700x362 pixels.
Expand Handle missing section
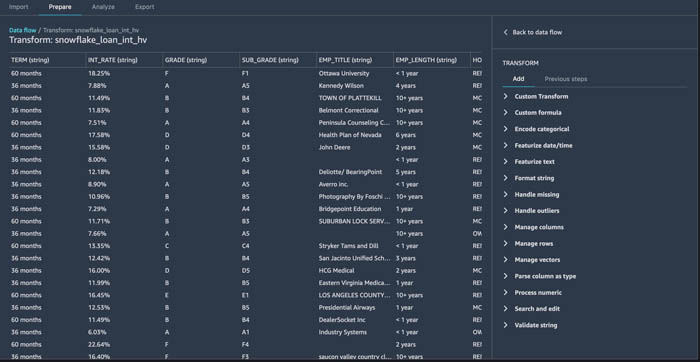pyautogui.click(x=531, y=195)
